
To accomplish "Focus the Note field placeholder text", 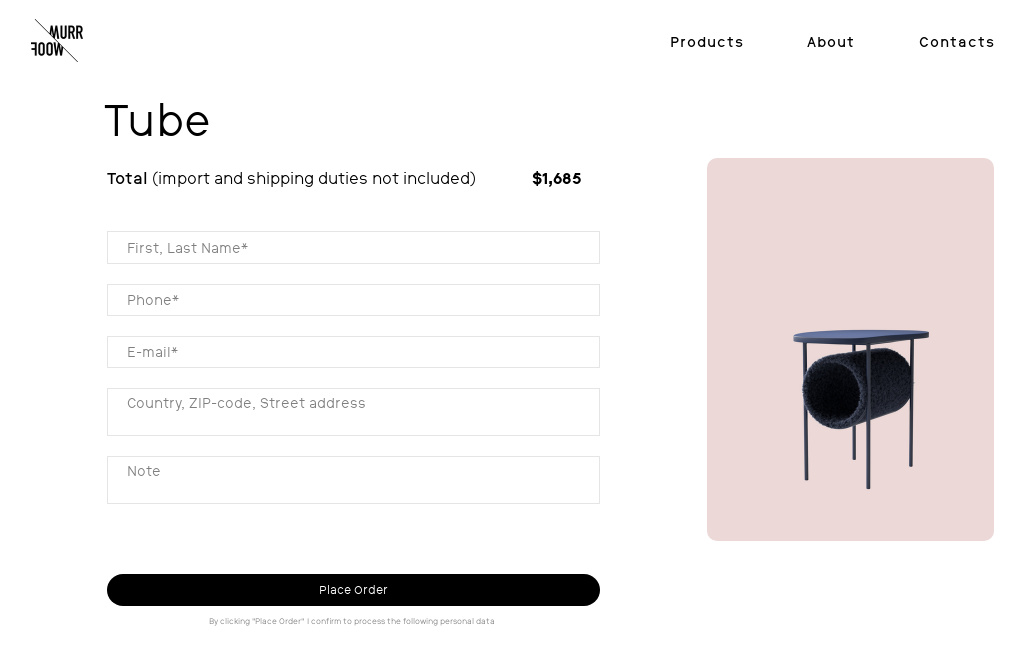I will click(x=143, y=471).
